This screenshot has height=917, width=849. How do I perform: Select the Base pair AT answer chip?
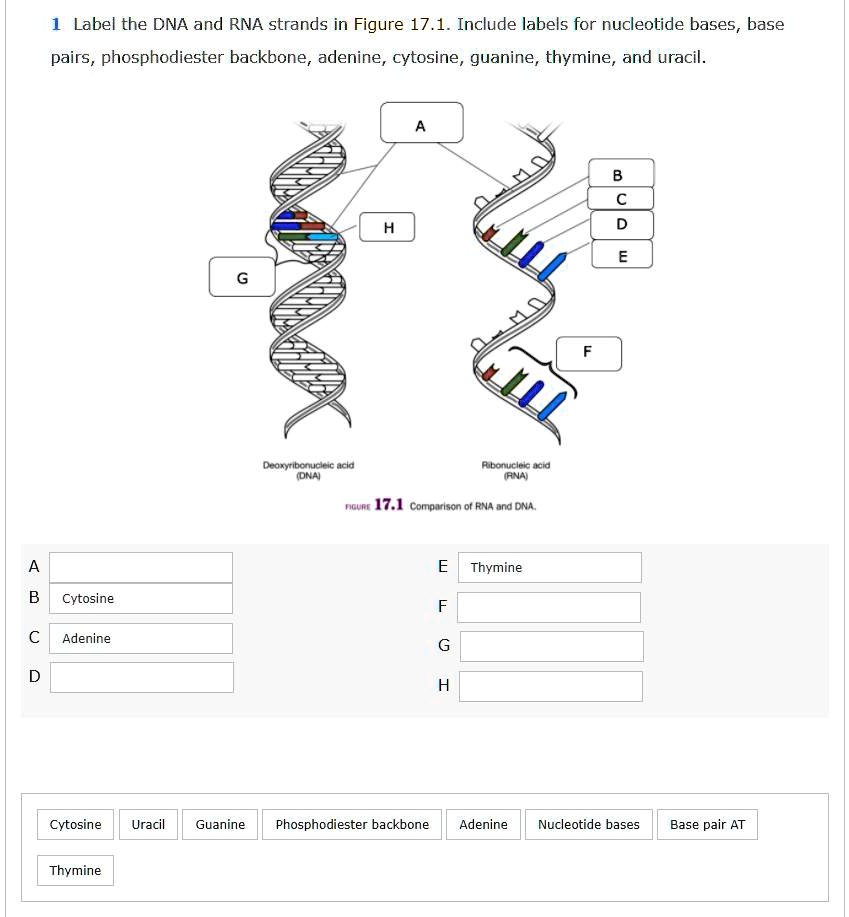(x=708, y=824)
